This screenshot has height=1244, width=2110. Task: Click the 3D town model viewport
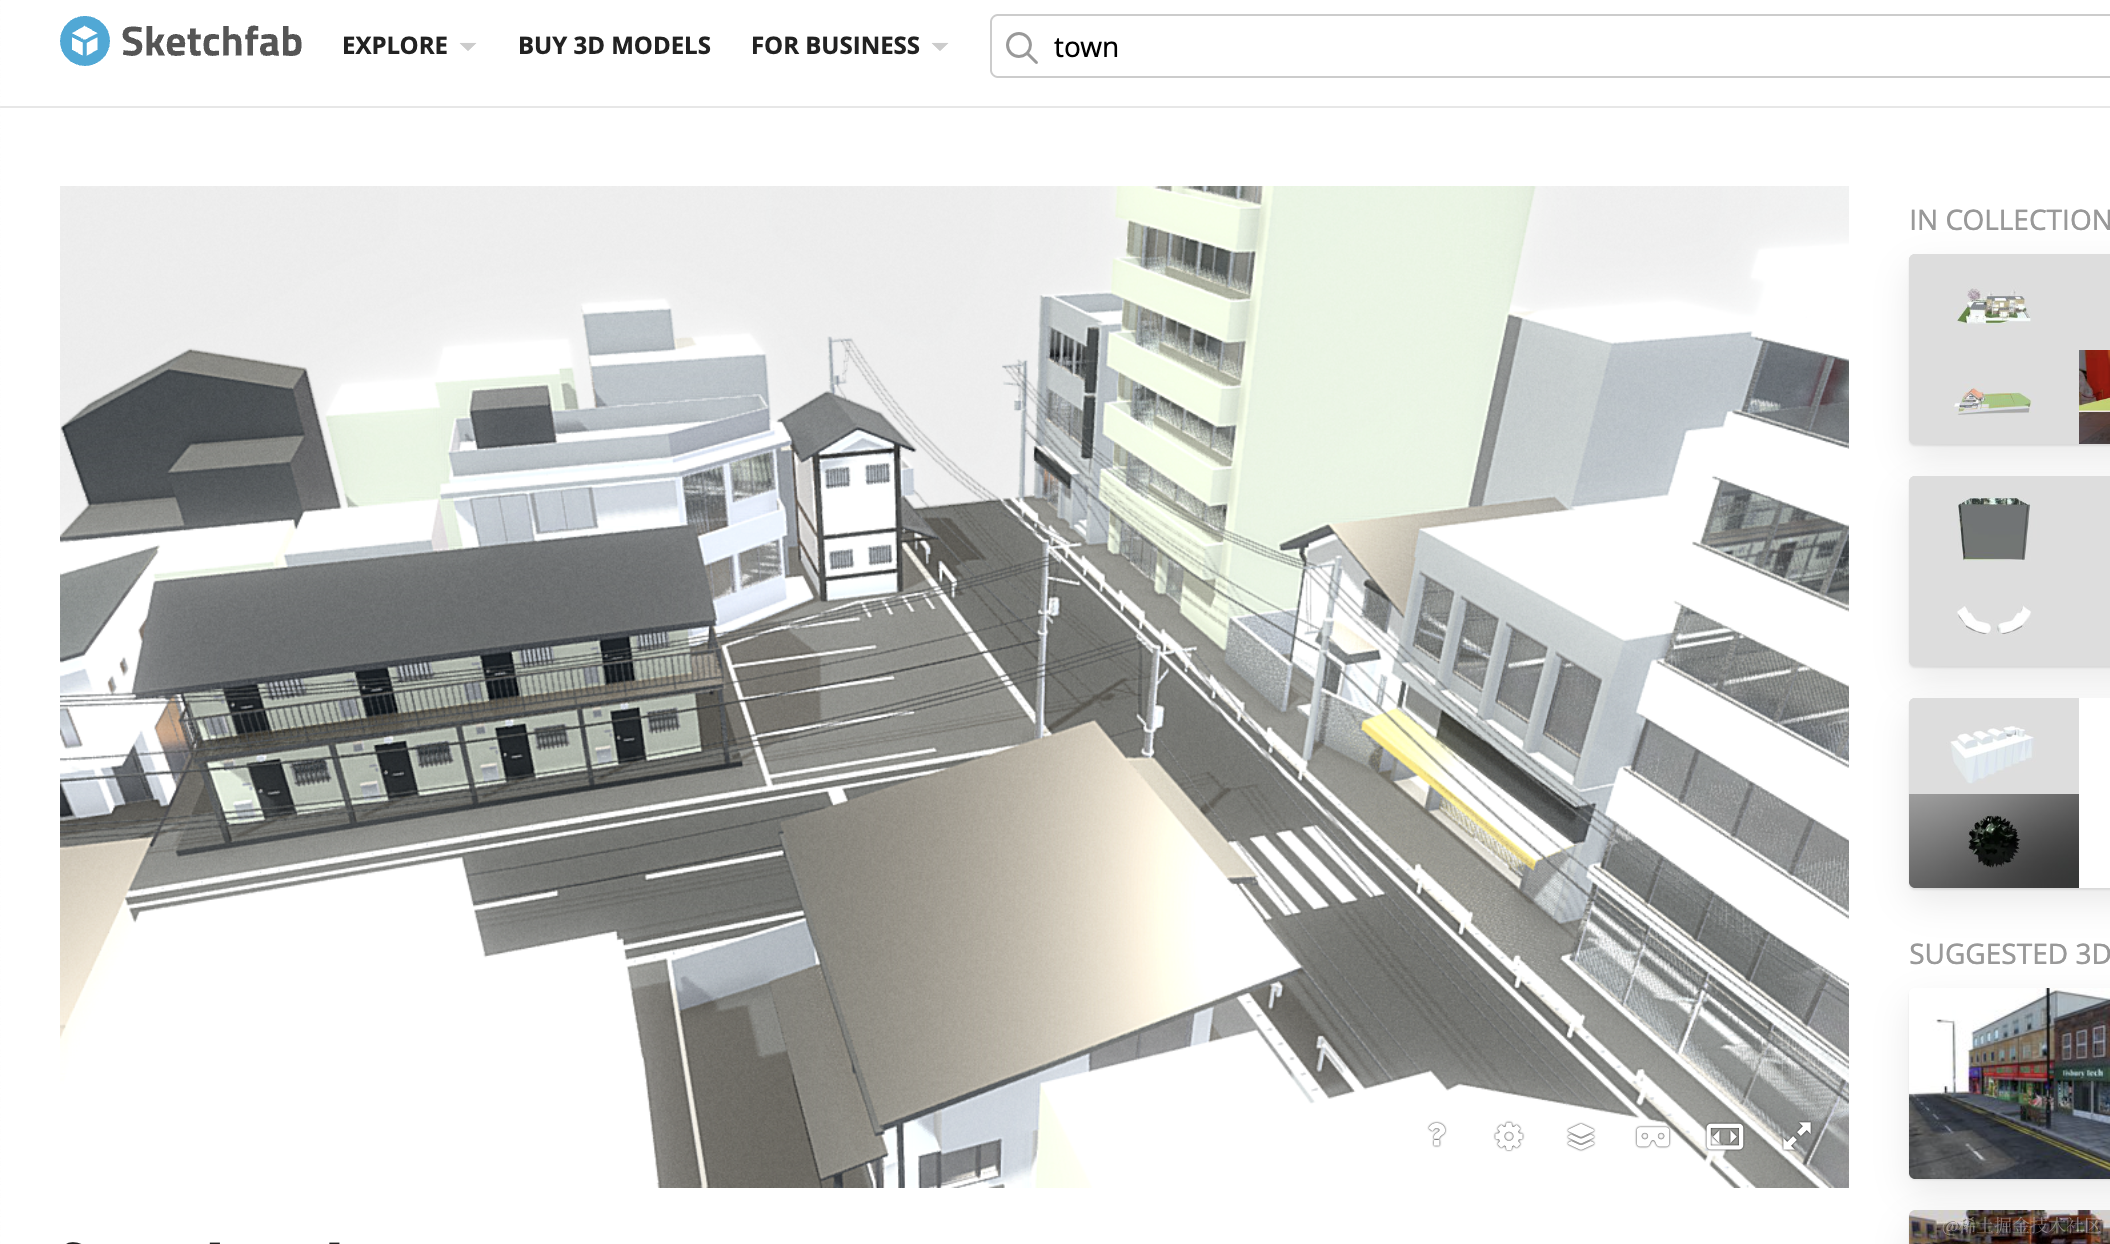tap(954, 686)
